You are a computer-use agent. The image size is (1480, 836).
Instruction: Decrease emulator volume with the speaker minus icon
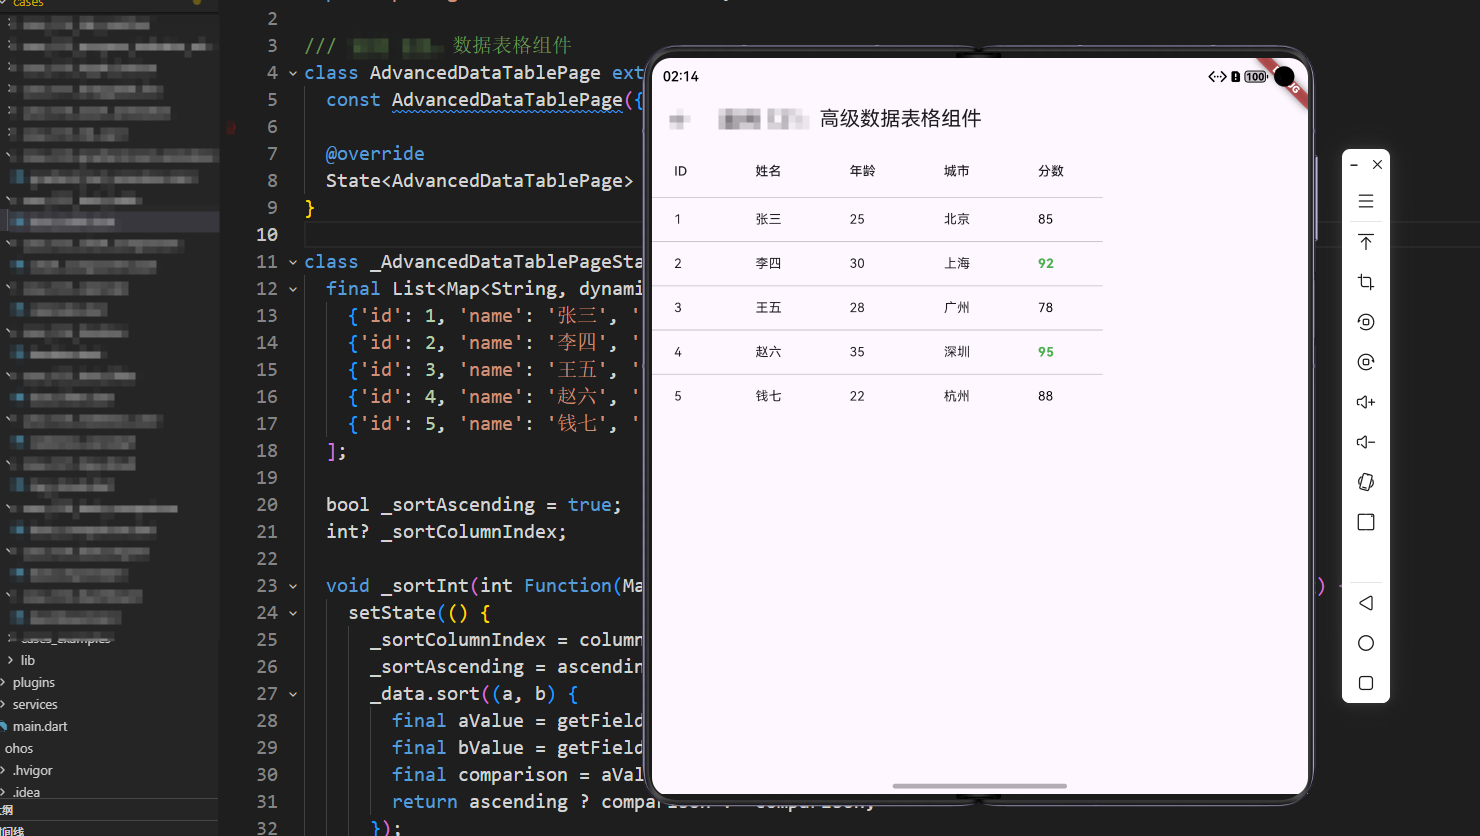point(1366,442)
